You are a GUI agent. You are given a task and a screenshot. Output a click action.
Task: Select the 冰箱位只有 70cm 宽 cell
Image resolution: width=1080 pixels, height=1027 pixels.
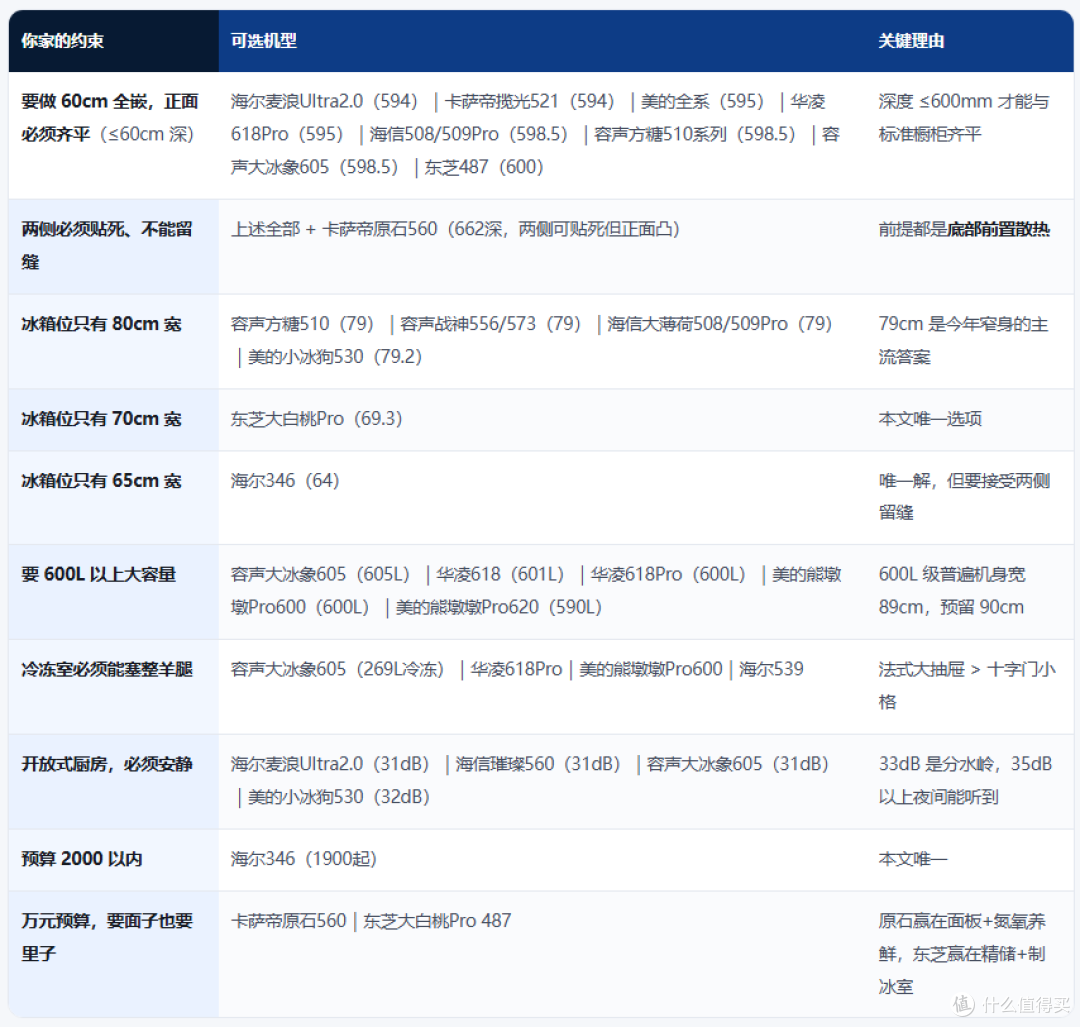[x=114, y=419]
